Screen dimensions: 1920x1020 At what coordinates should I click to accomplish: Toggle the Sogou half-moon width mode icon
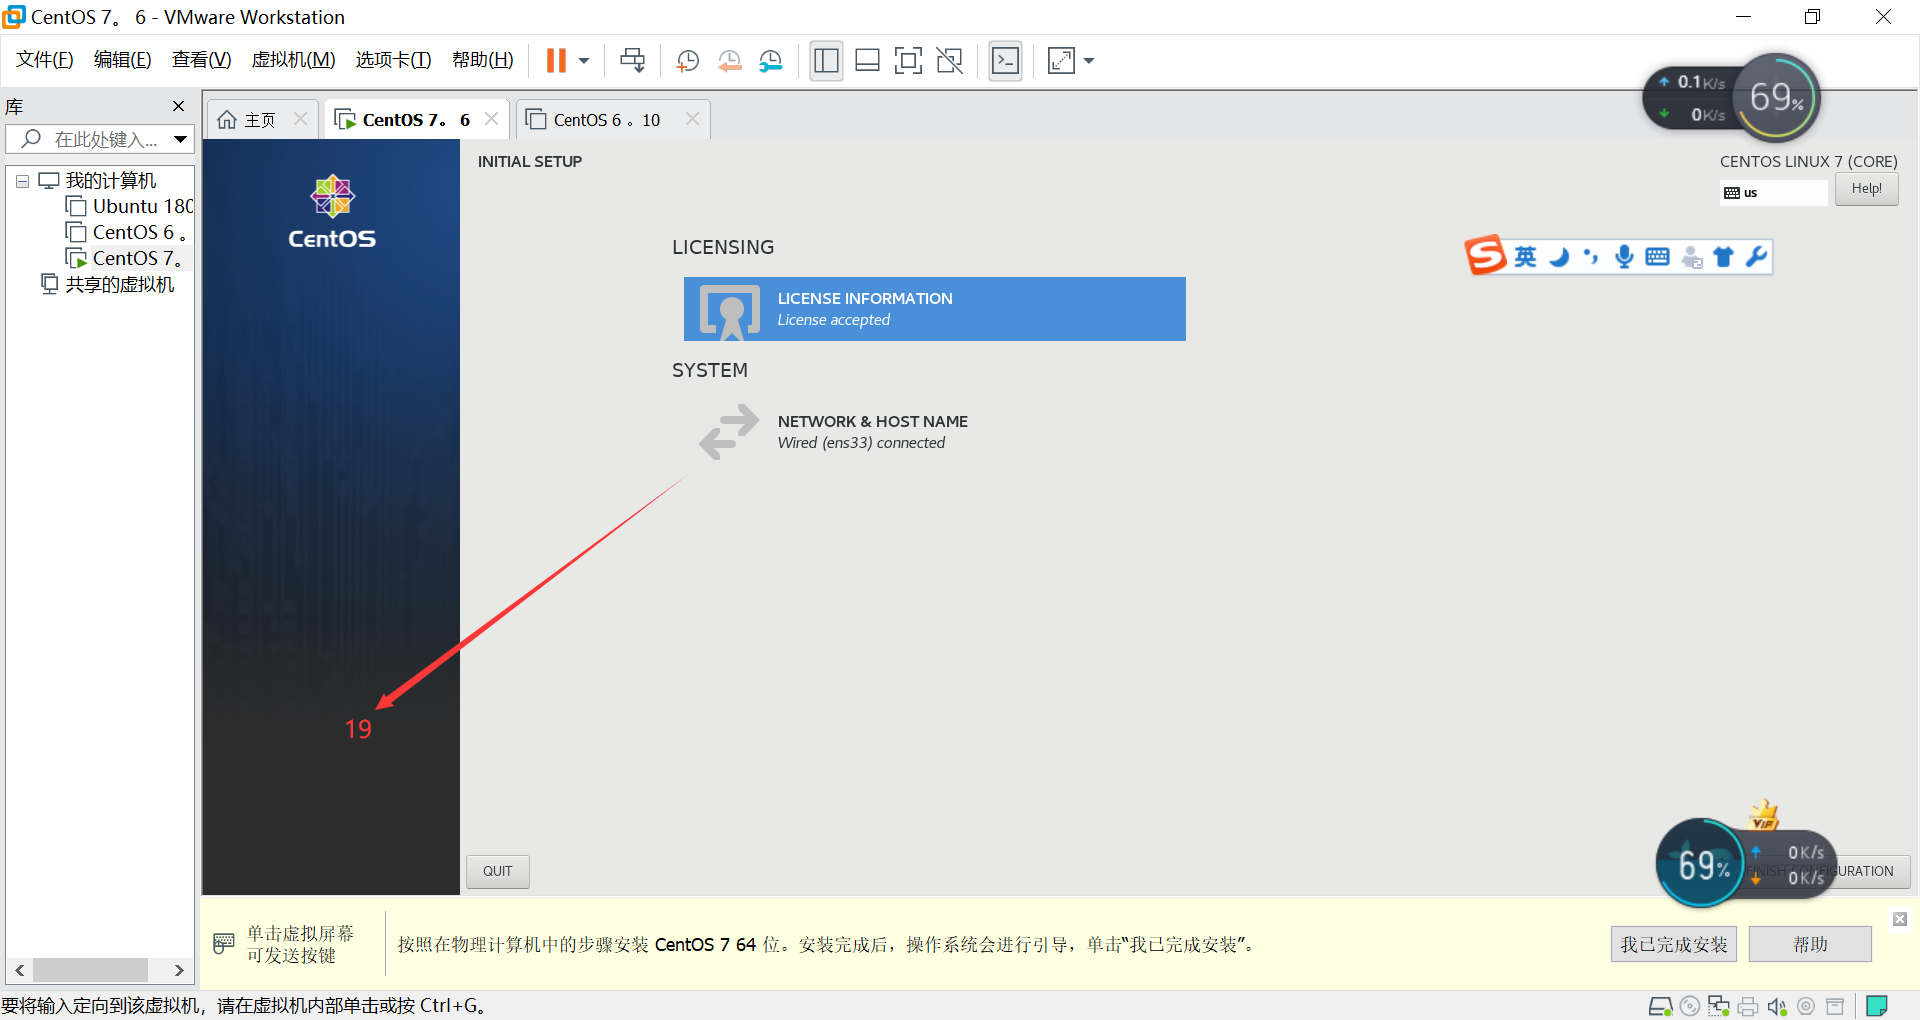1559,257
